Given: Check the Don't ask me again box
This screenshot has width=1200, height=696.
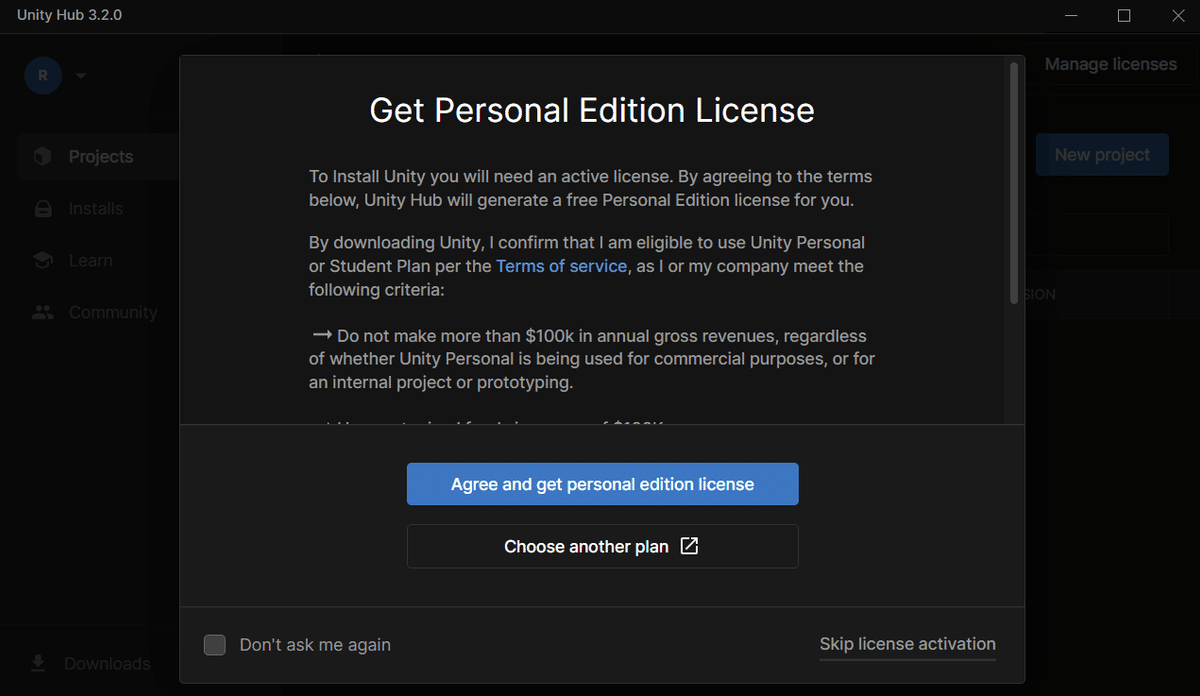Looking at the screenshot, I should point(214,645).
